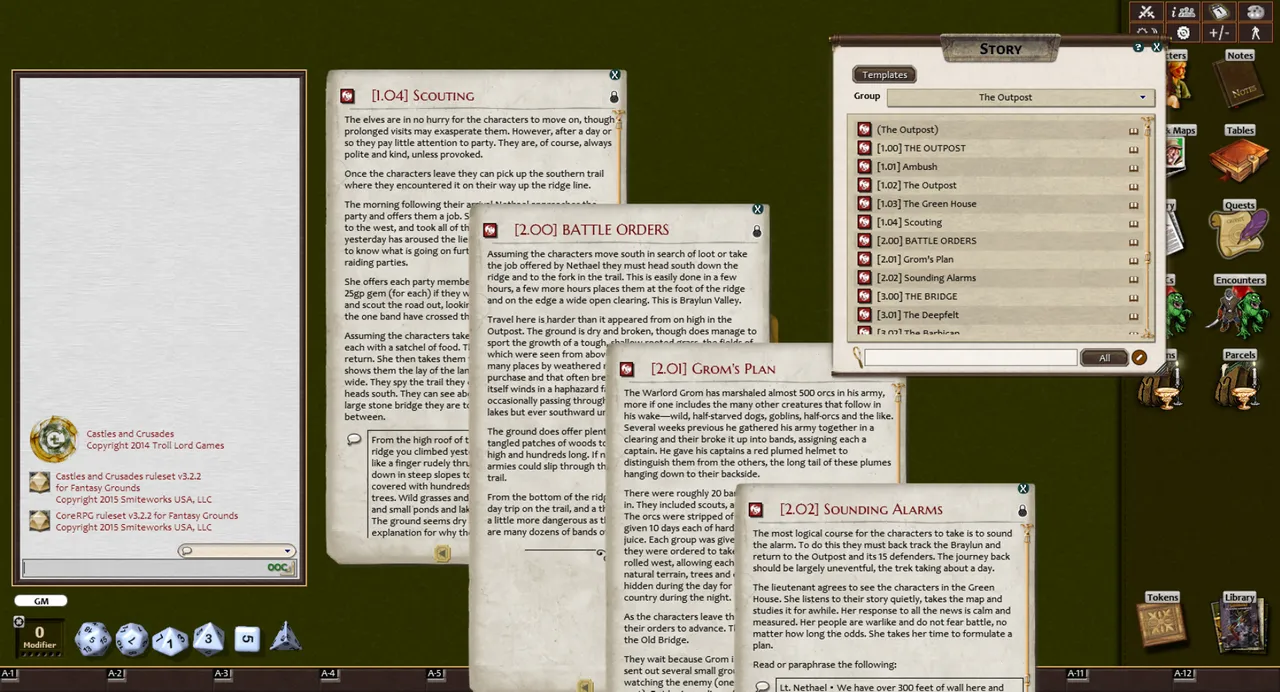Open the chat mode dropdown above chat entry
The height and width of the screenshot is (692, 1280).
click(237, 551)
